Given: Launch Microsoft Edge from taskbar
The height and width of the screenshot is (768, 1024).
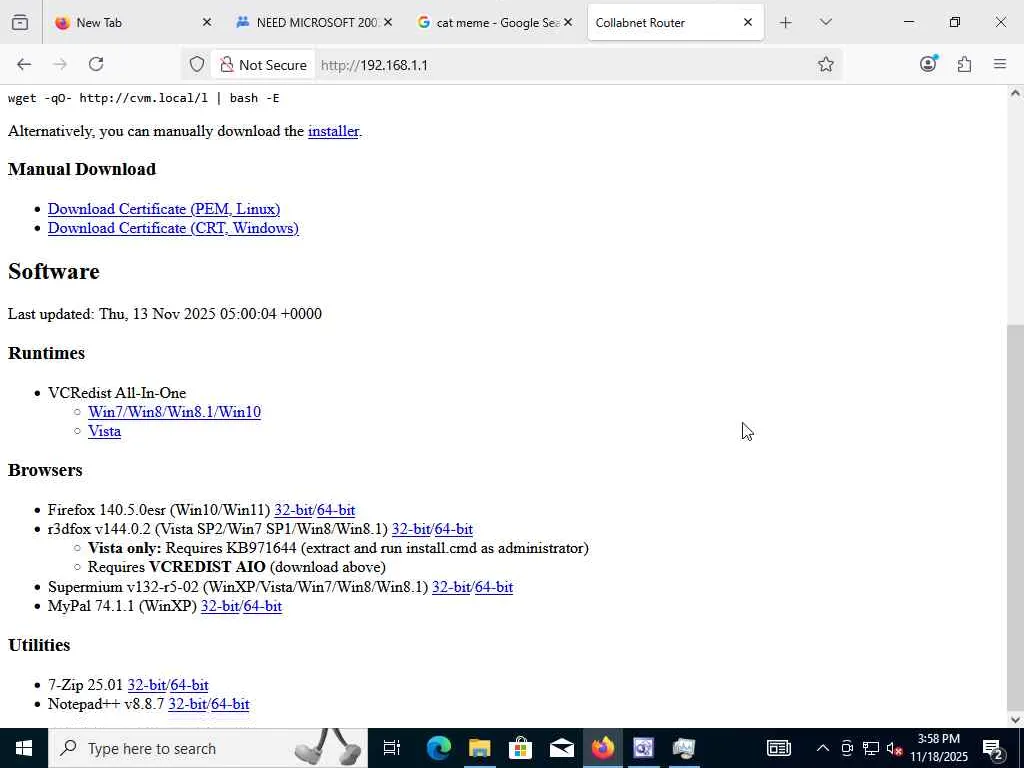Looking at the screenshot, I should (x=439, y=748).
